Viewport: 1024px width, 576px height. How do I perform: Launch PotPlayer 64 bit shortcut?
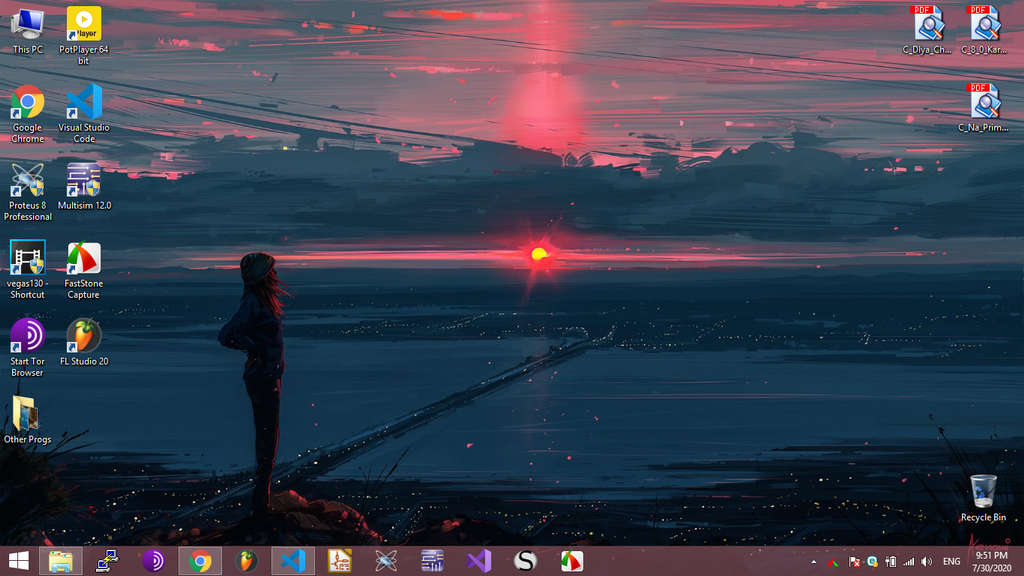point(84,35)
